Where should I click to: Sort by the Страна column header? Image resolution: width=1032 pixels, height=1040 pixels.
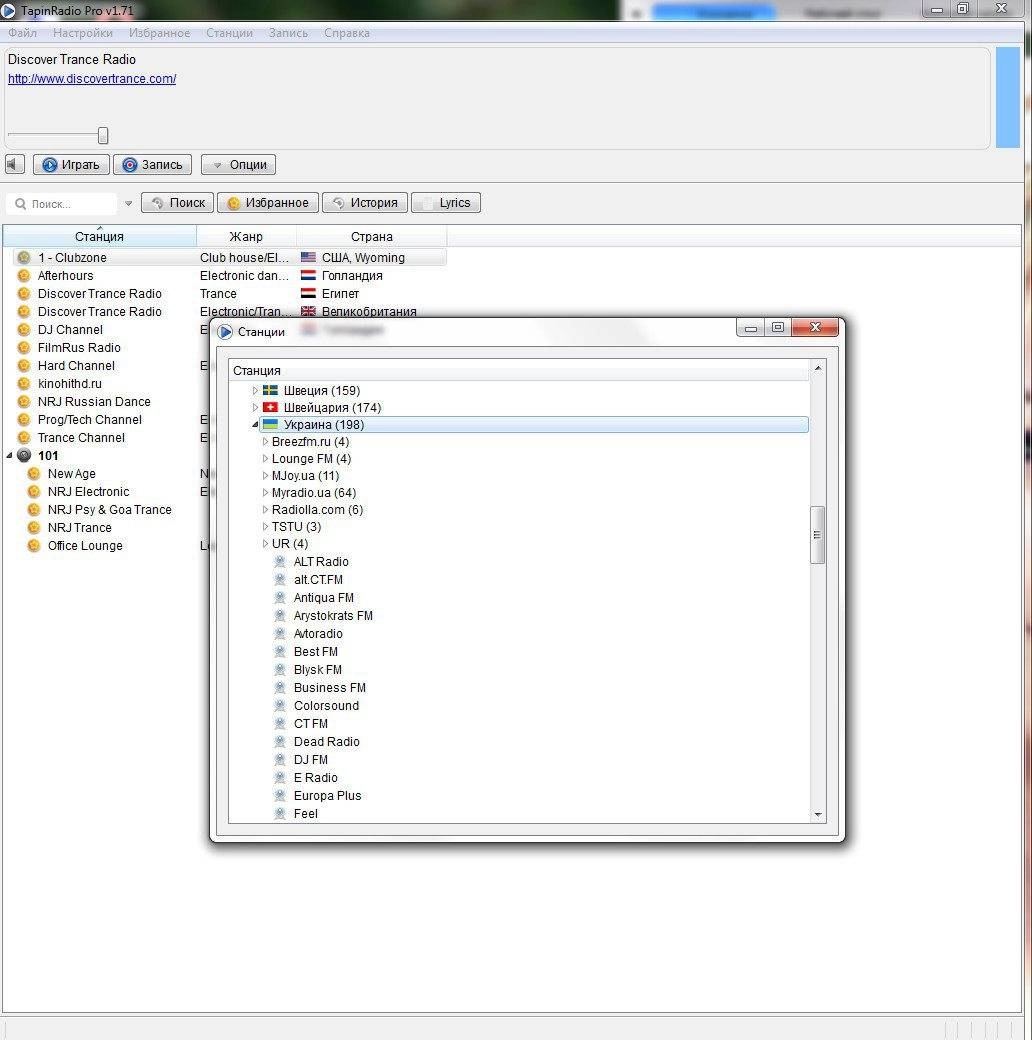click(371, 236)
